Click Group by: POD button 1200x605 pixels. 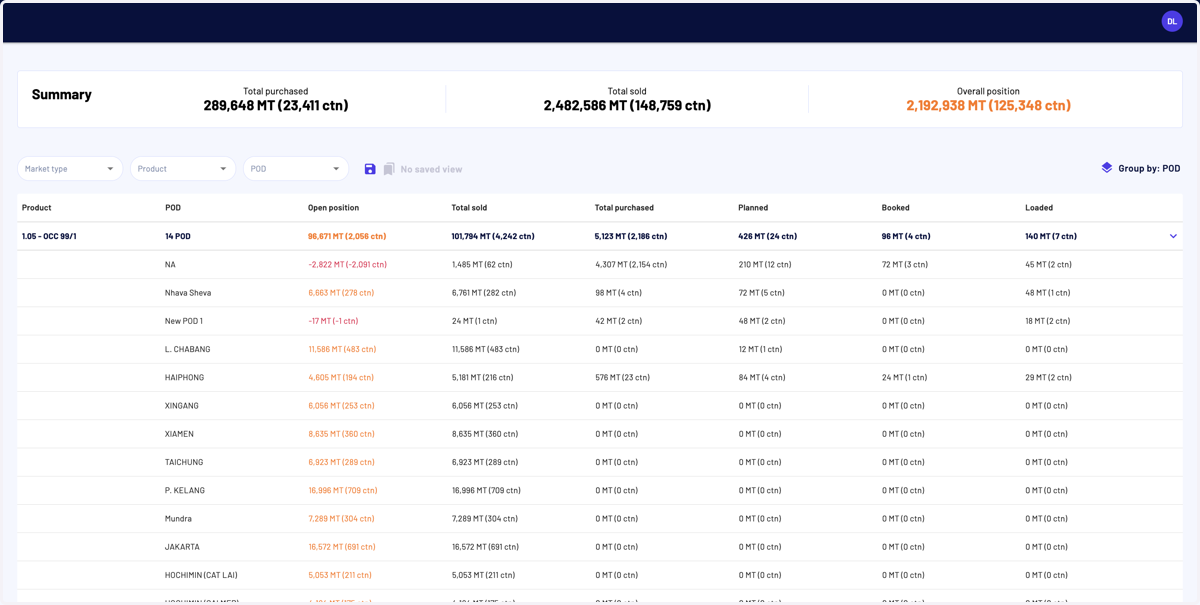coord(1141,168)
